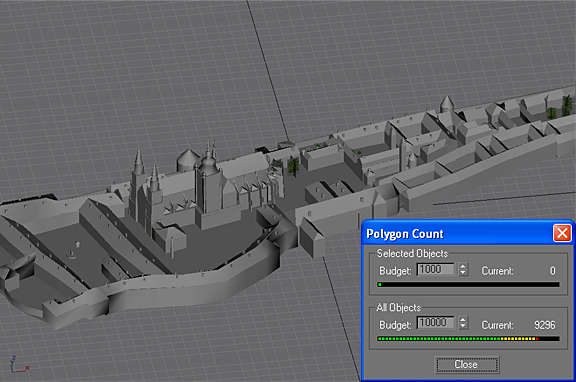Click the All Objects current count 9296

point(545,325)
